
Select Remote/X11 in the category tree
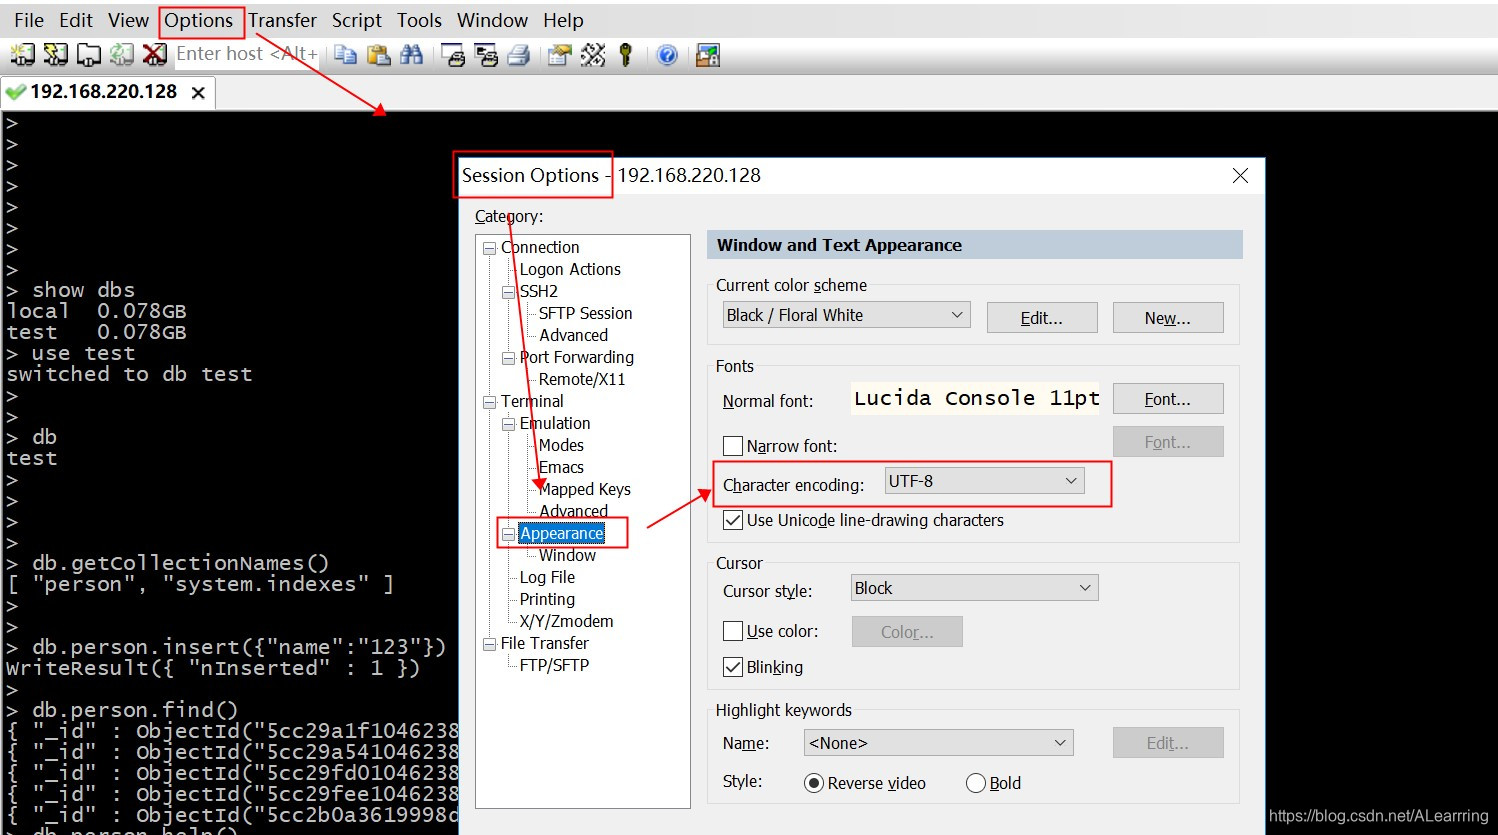click(x=582, y=380)
